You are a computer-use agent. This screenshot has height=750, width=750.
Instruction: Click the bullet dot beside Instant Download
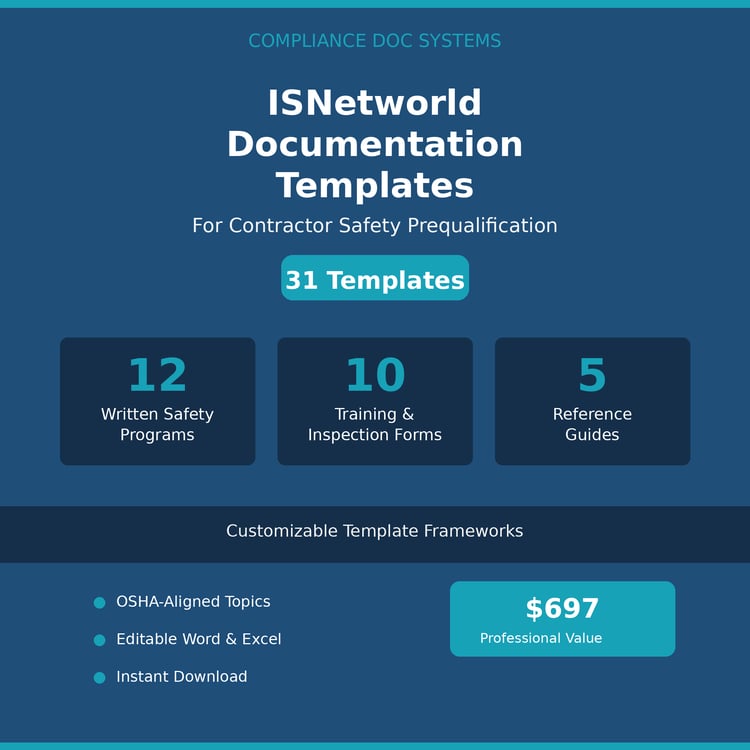coord(99,677)
